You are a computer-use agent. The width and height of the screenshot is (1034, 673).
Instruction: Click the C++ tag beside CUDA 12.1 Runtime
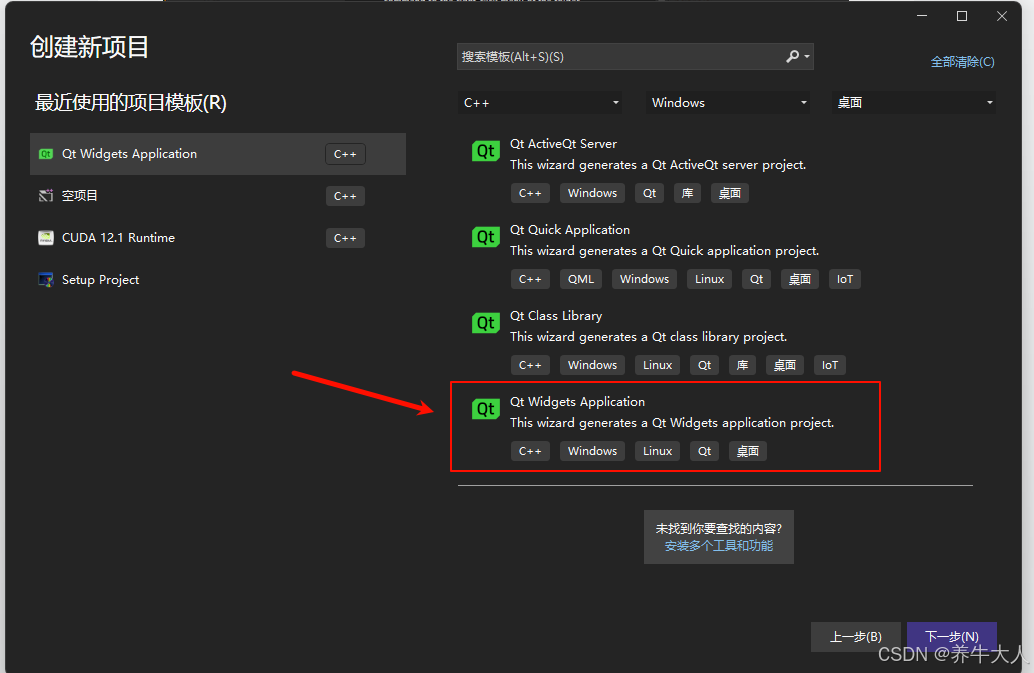(x=345, y=238)
